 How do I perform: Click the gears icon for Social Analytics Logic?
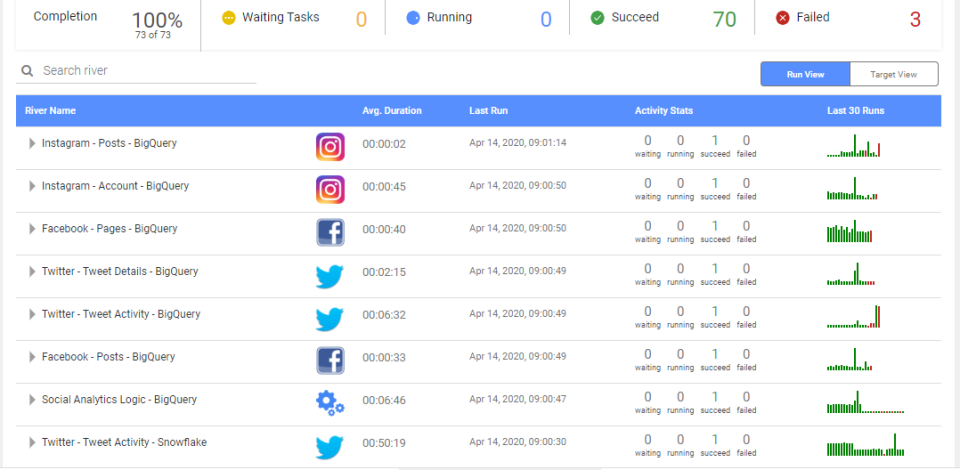[x=330, y=403]
